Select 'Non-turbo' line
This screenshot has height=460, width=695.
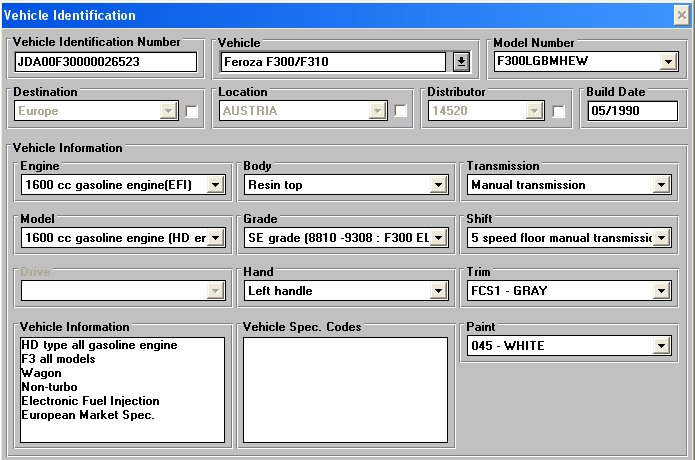[x=49, y=387]
